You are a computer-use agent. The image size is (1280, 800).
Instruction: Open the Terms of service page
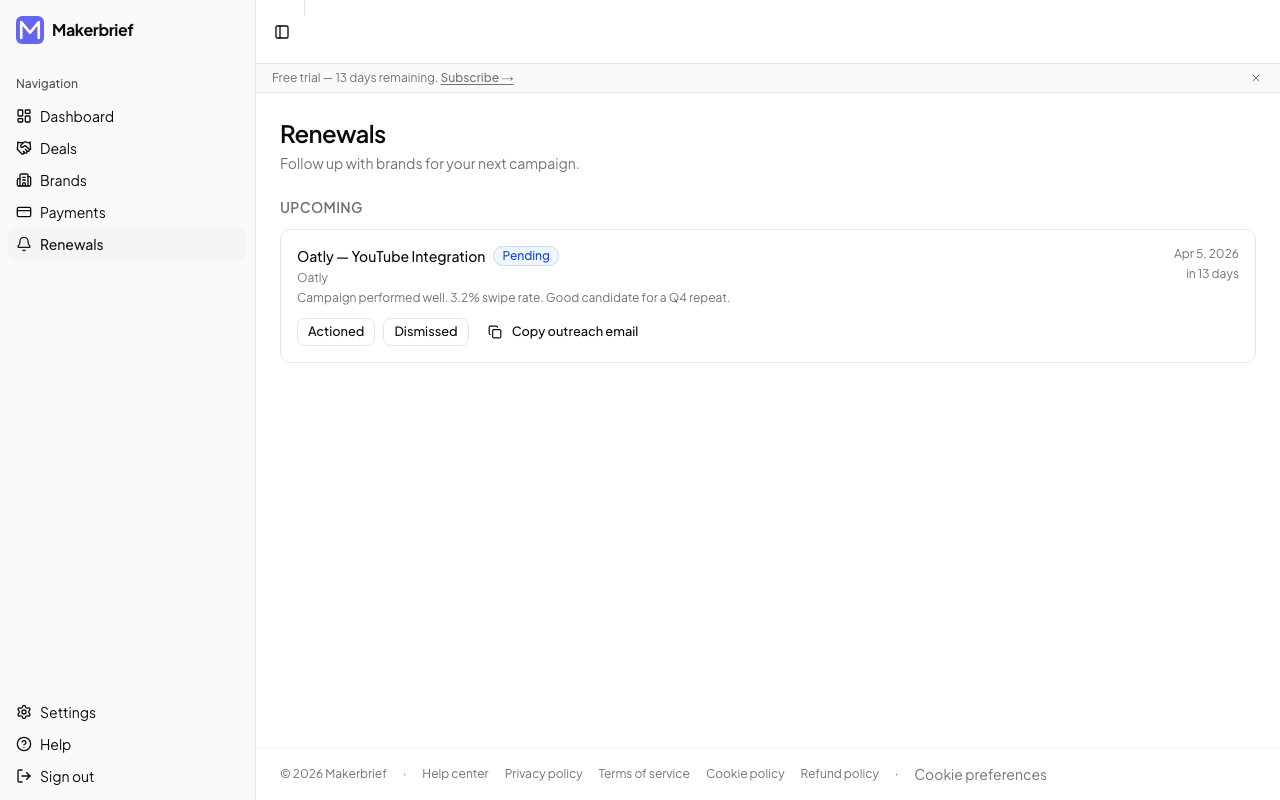coord(643,773)
